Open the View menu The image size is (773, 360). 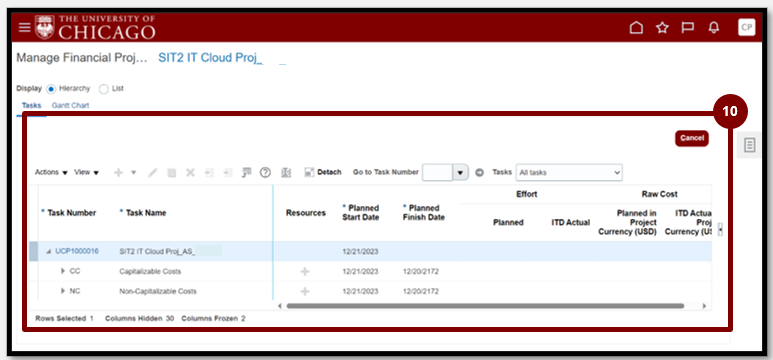pos(86,173)
